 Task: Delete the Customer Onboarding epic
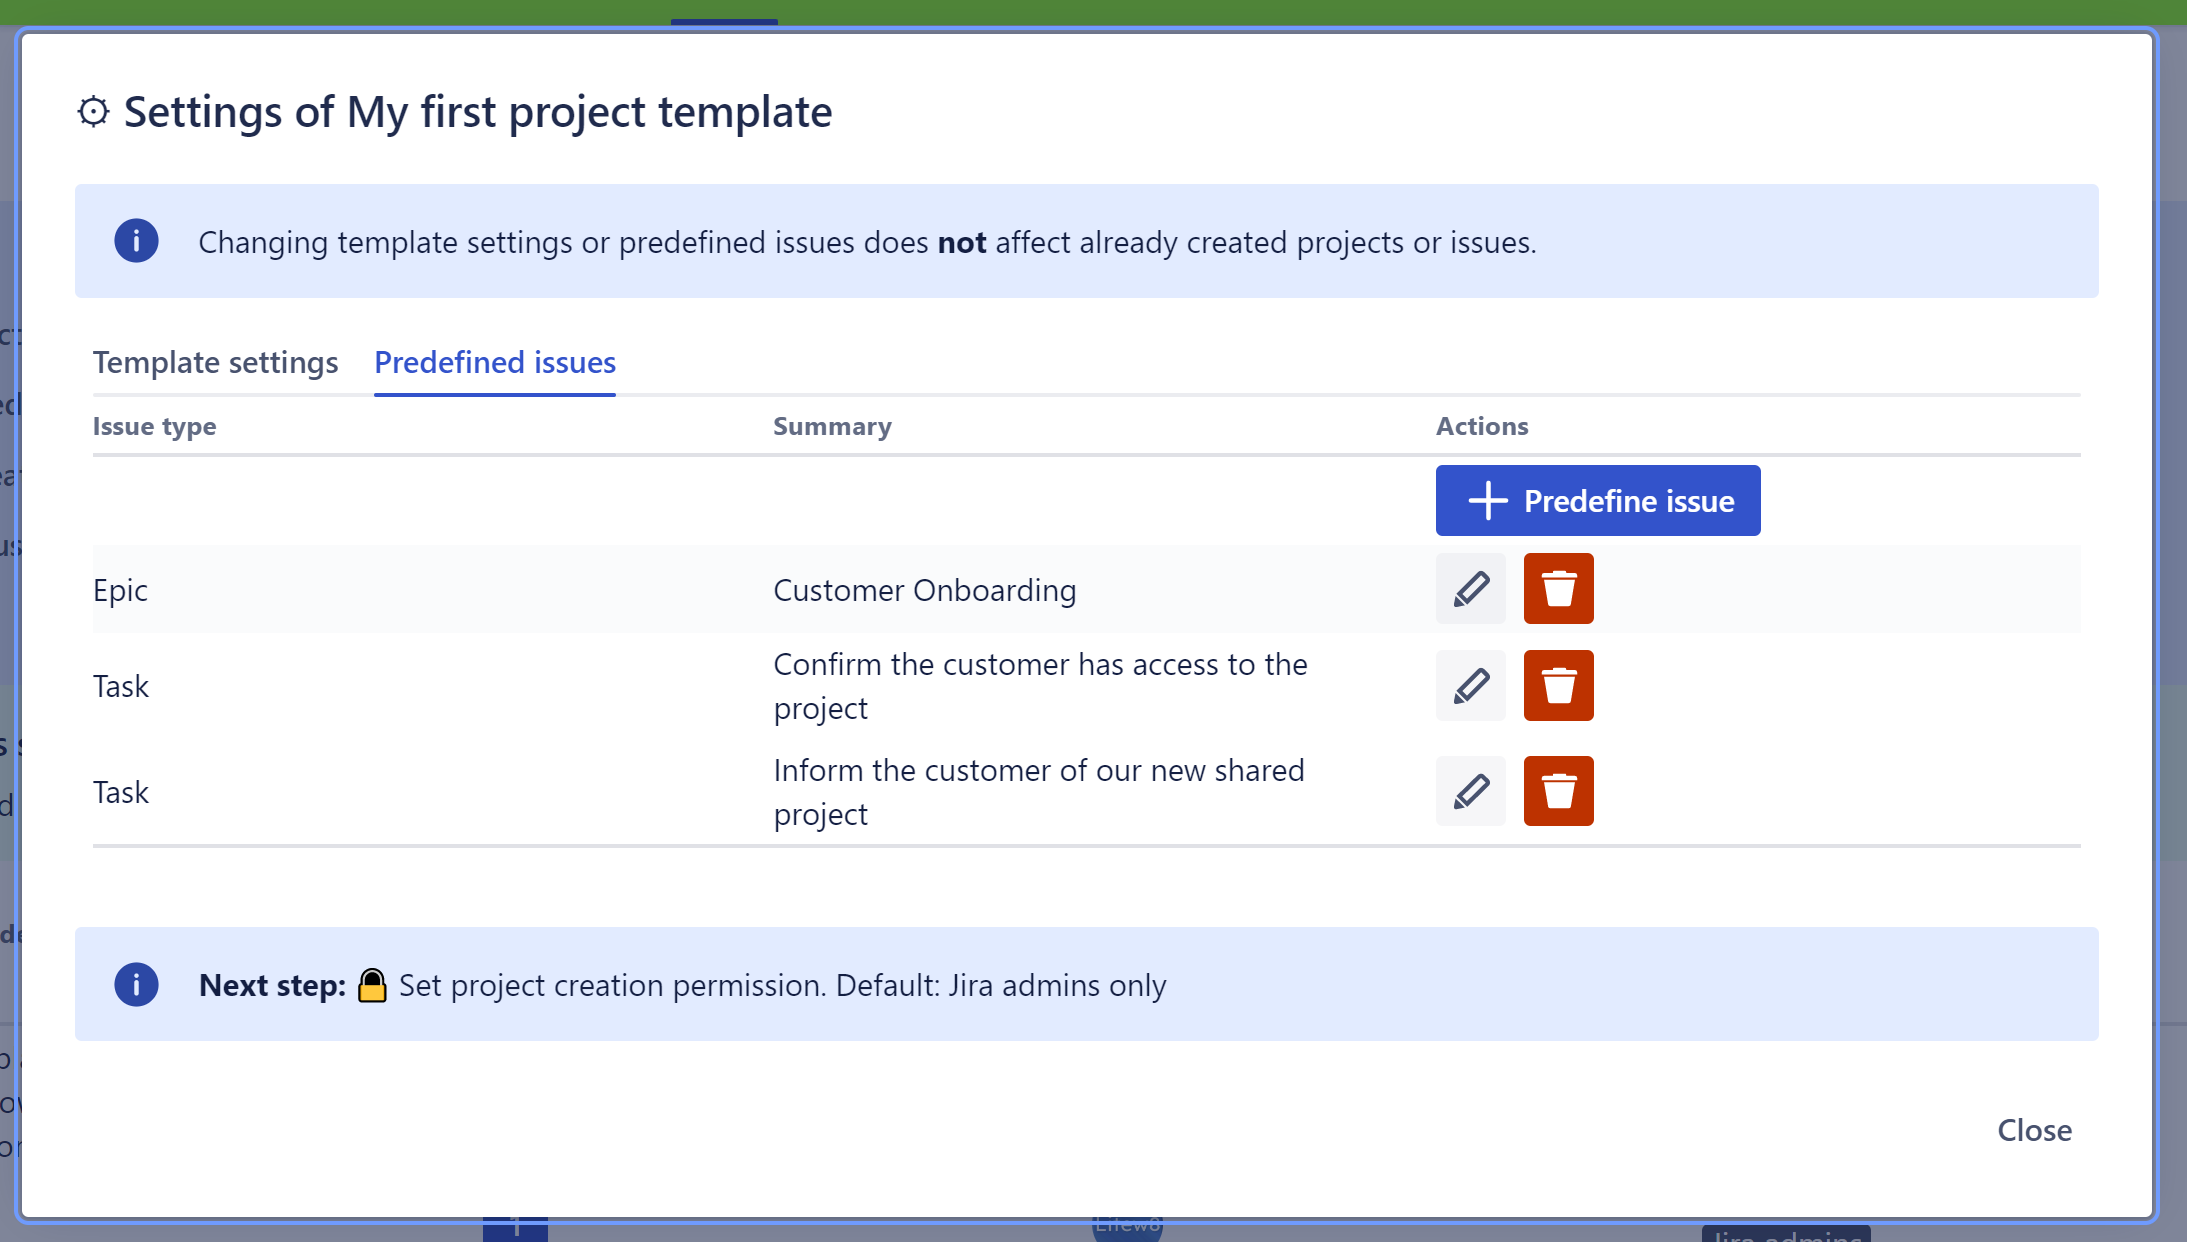(x=1559, y=589)
